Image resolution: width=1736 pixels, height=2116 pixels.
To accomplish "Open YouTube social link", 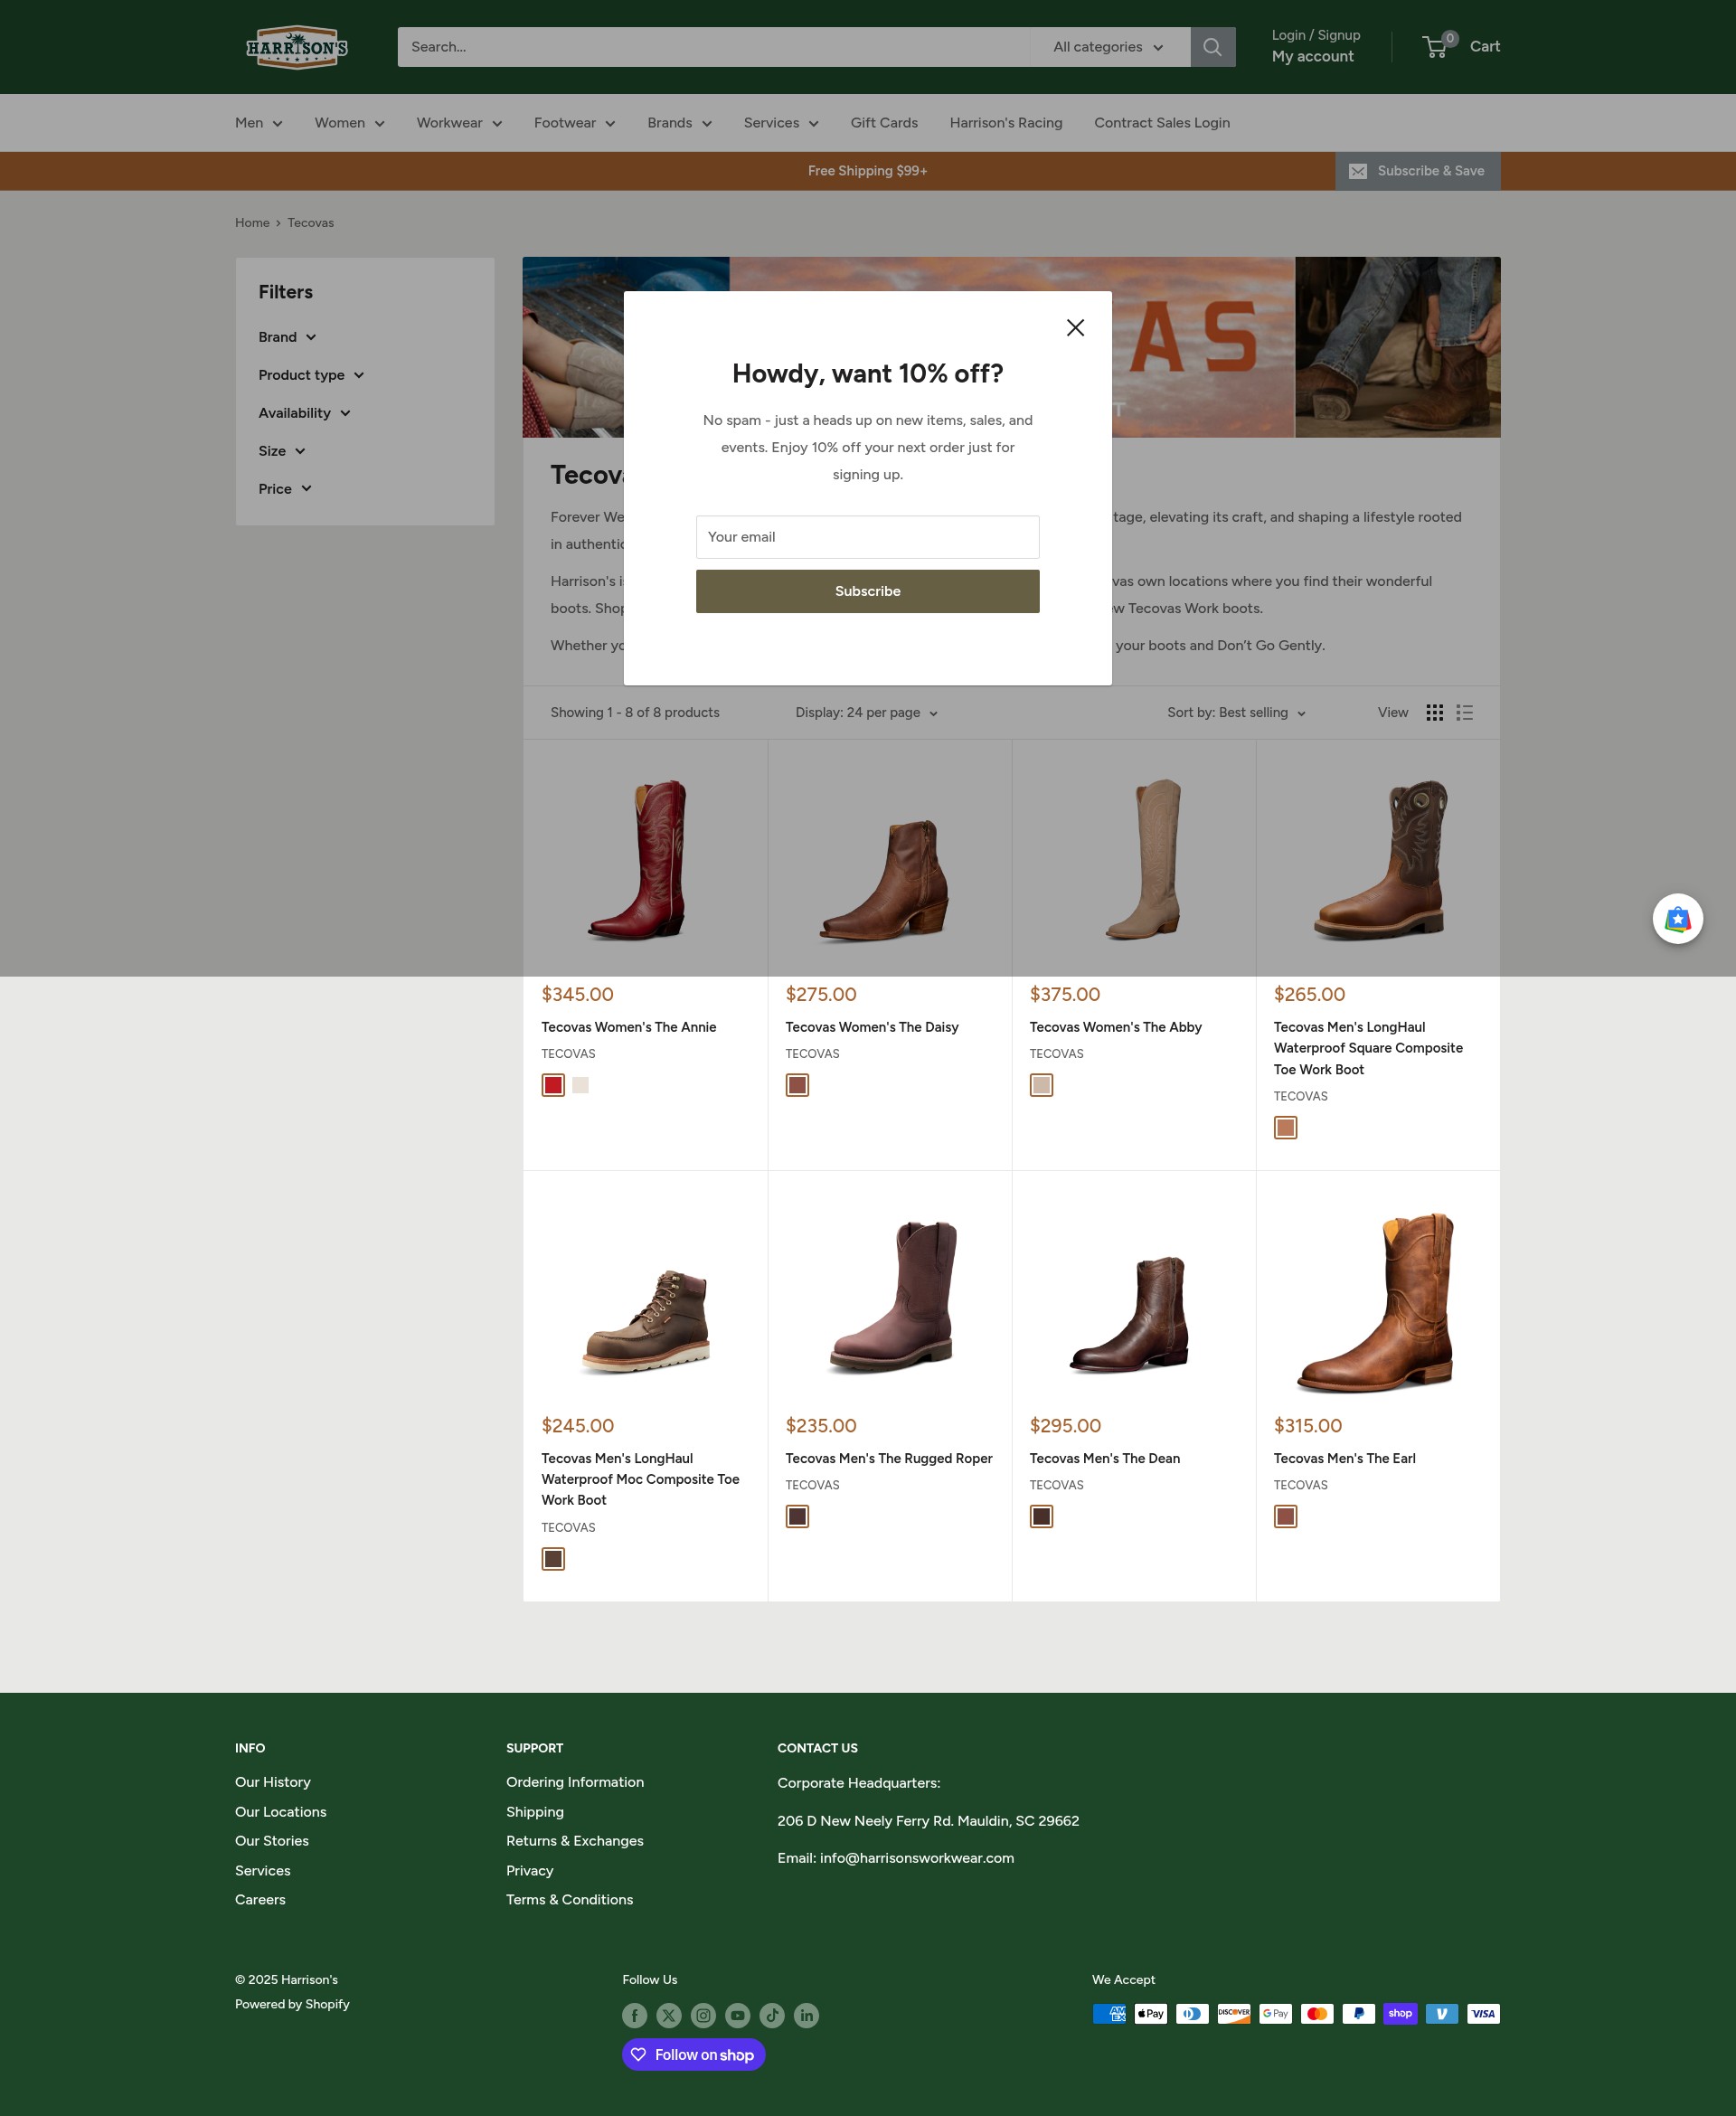I will 738,2015.
